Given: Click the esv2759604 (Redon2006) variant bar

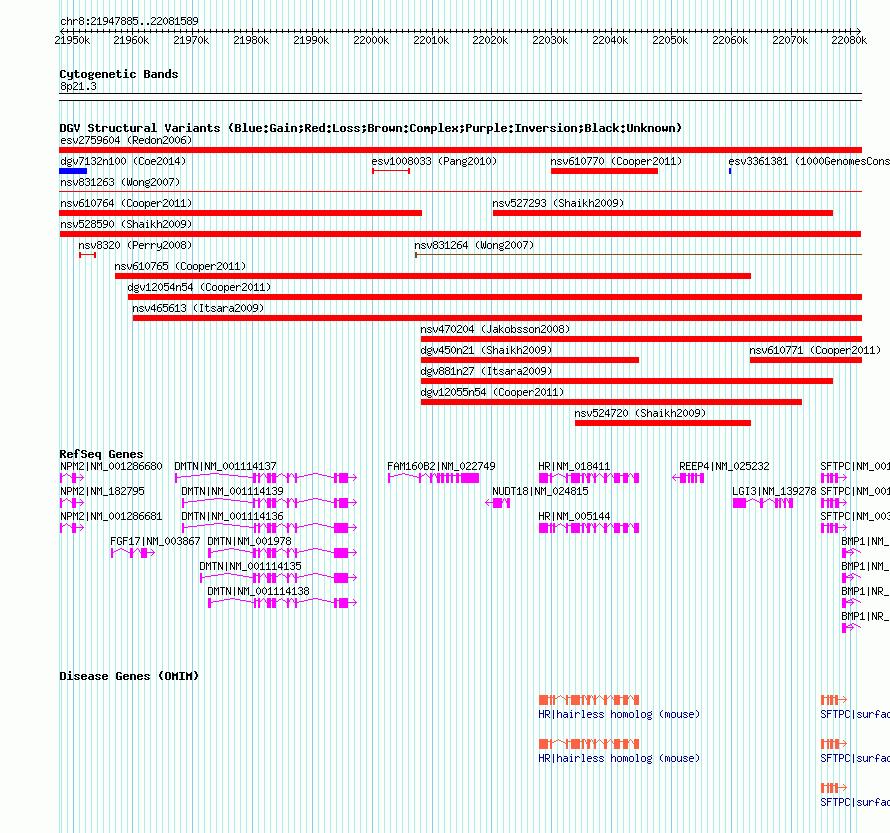Looking at the screenshot, I should pyautogui.click(x=460, y=150).
